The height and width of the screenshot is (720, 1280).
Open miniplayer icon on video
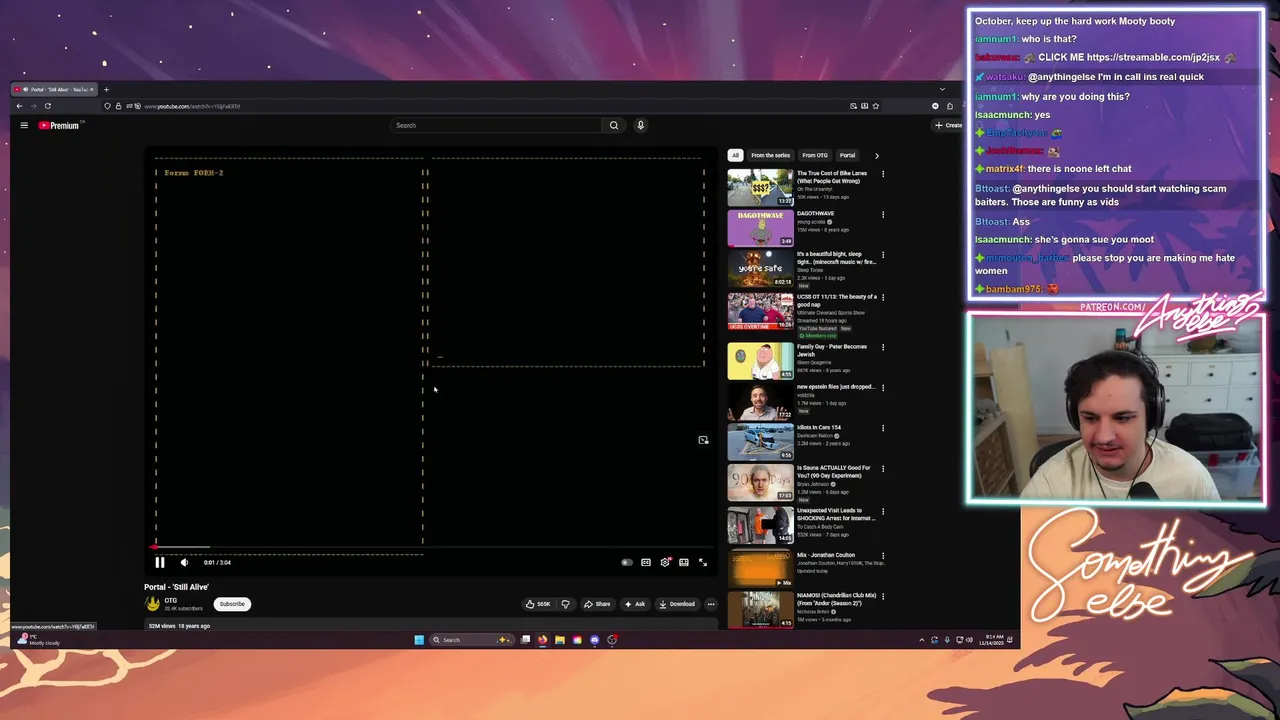[703, 440]
